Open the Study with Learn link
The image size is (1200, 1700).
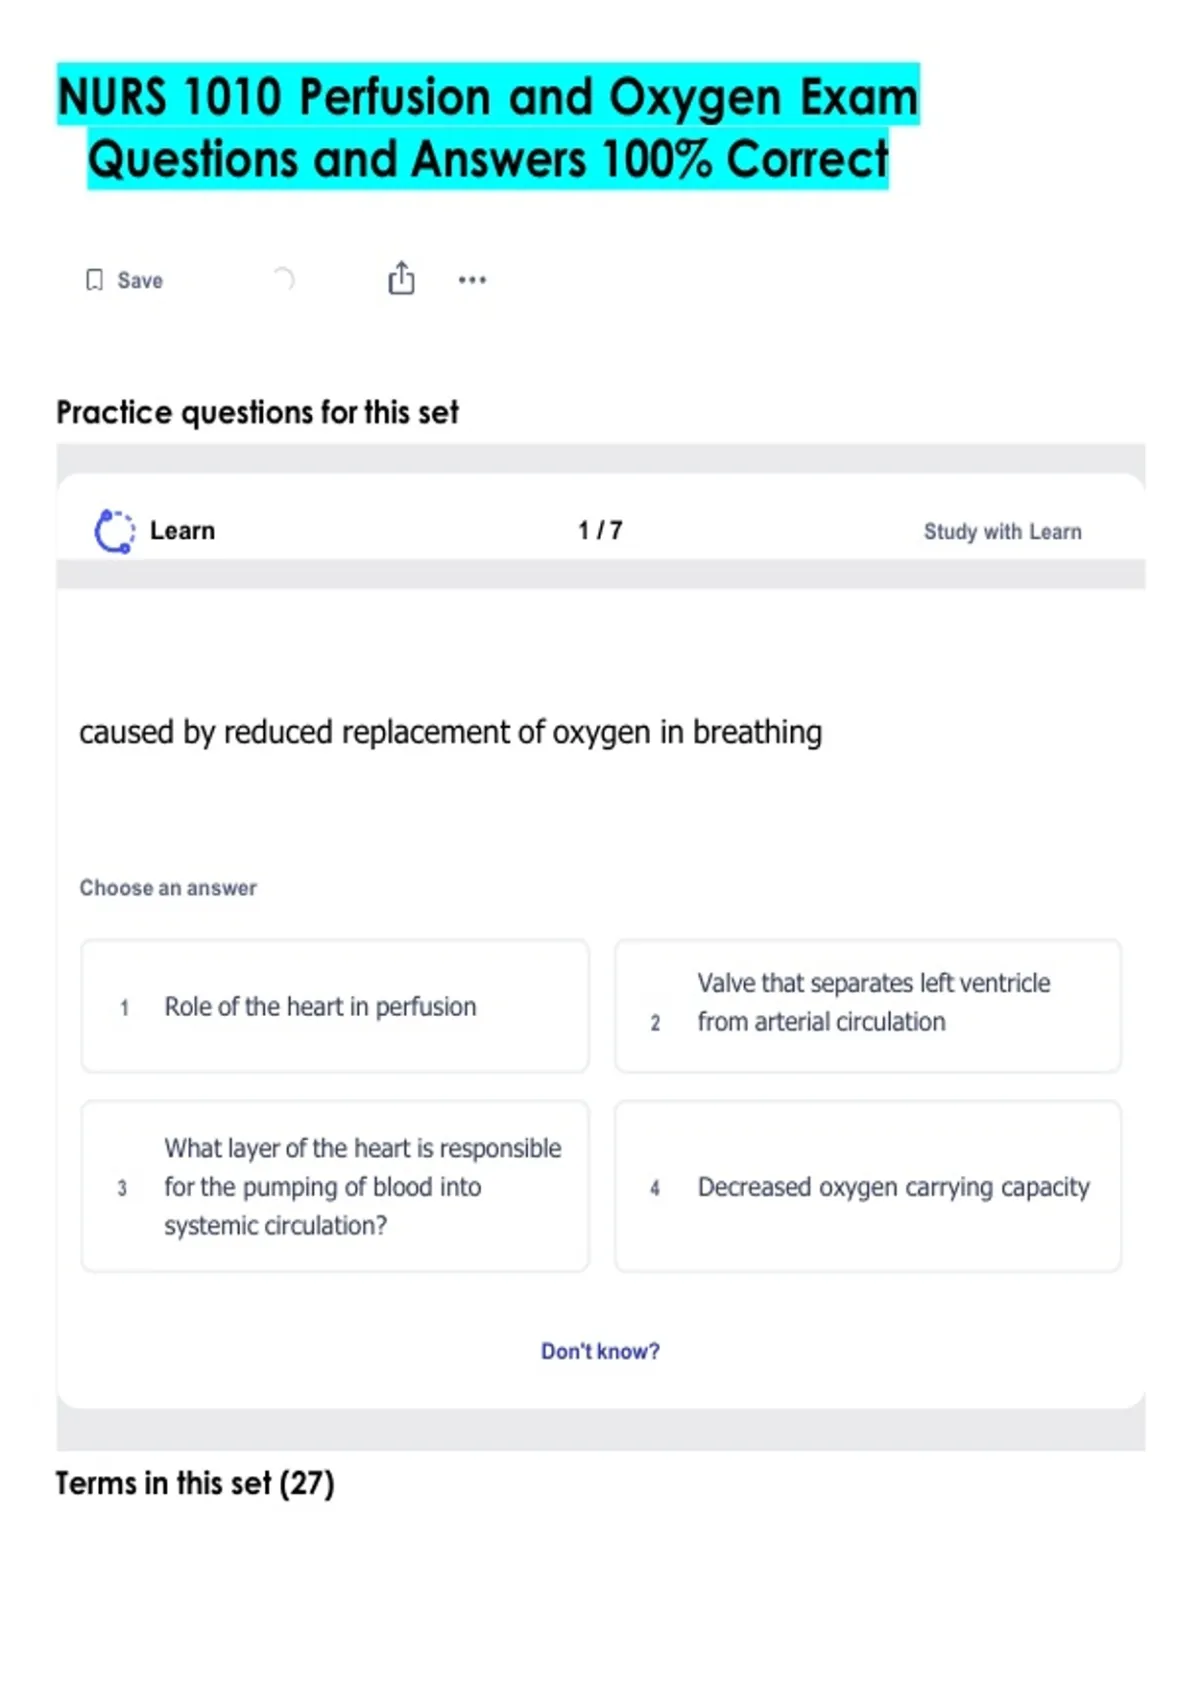coord(1002,532)
